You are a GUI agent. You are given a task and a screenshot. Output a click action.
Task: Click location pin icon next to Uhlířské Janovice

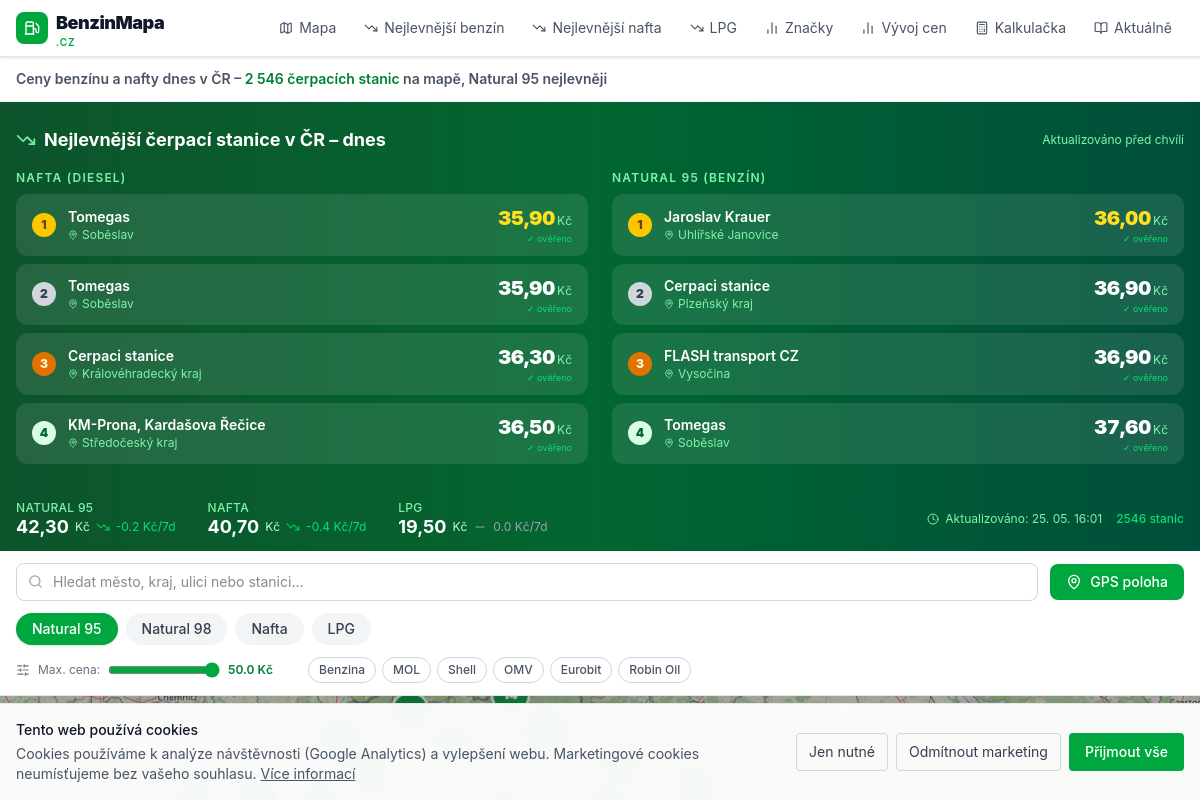pos(669,235)
